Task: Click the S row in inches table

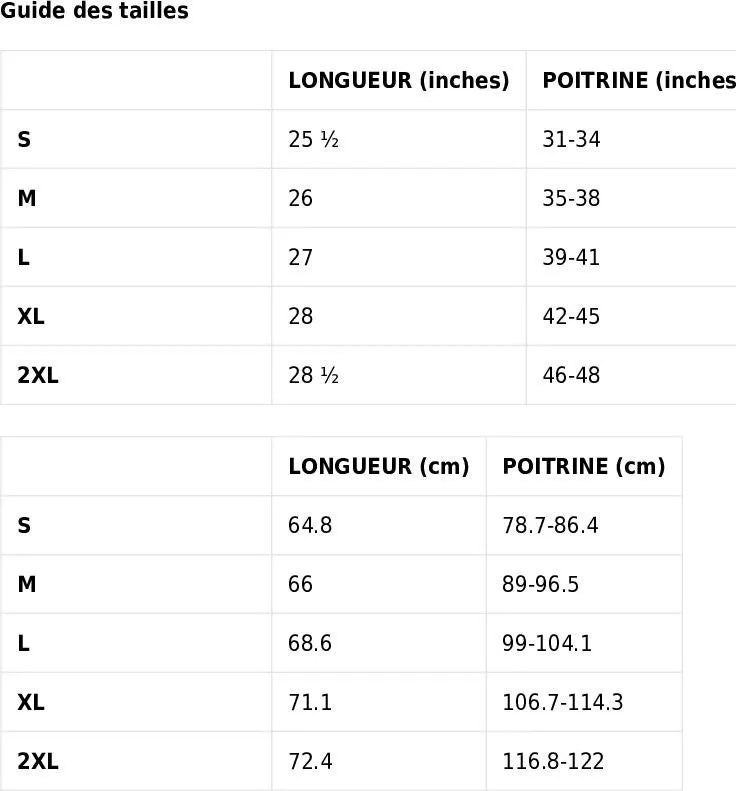Action: 368,139
